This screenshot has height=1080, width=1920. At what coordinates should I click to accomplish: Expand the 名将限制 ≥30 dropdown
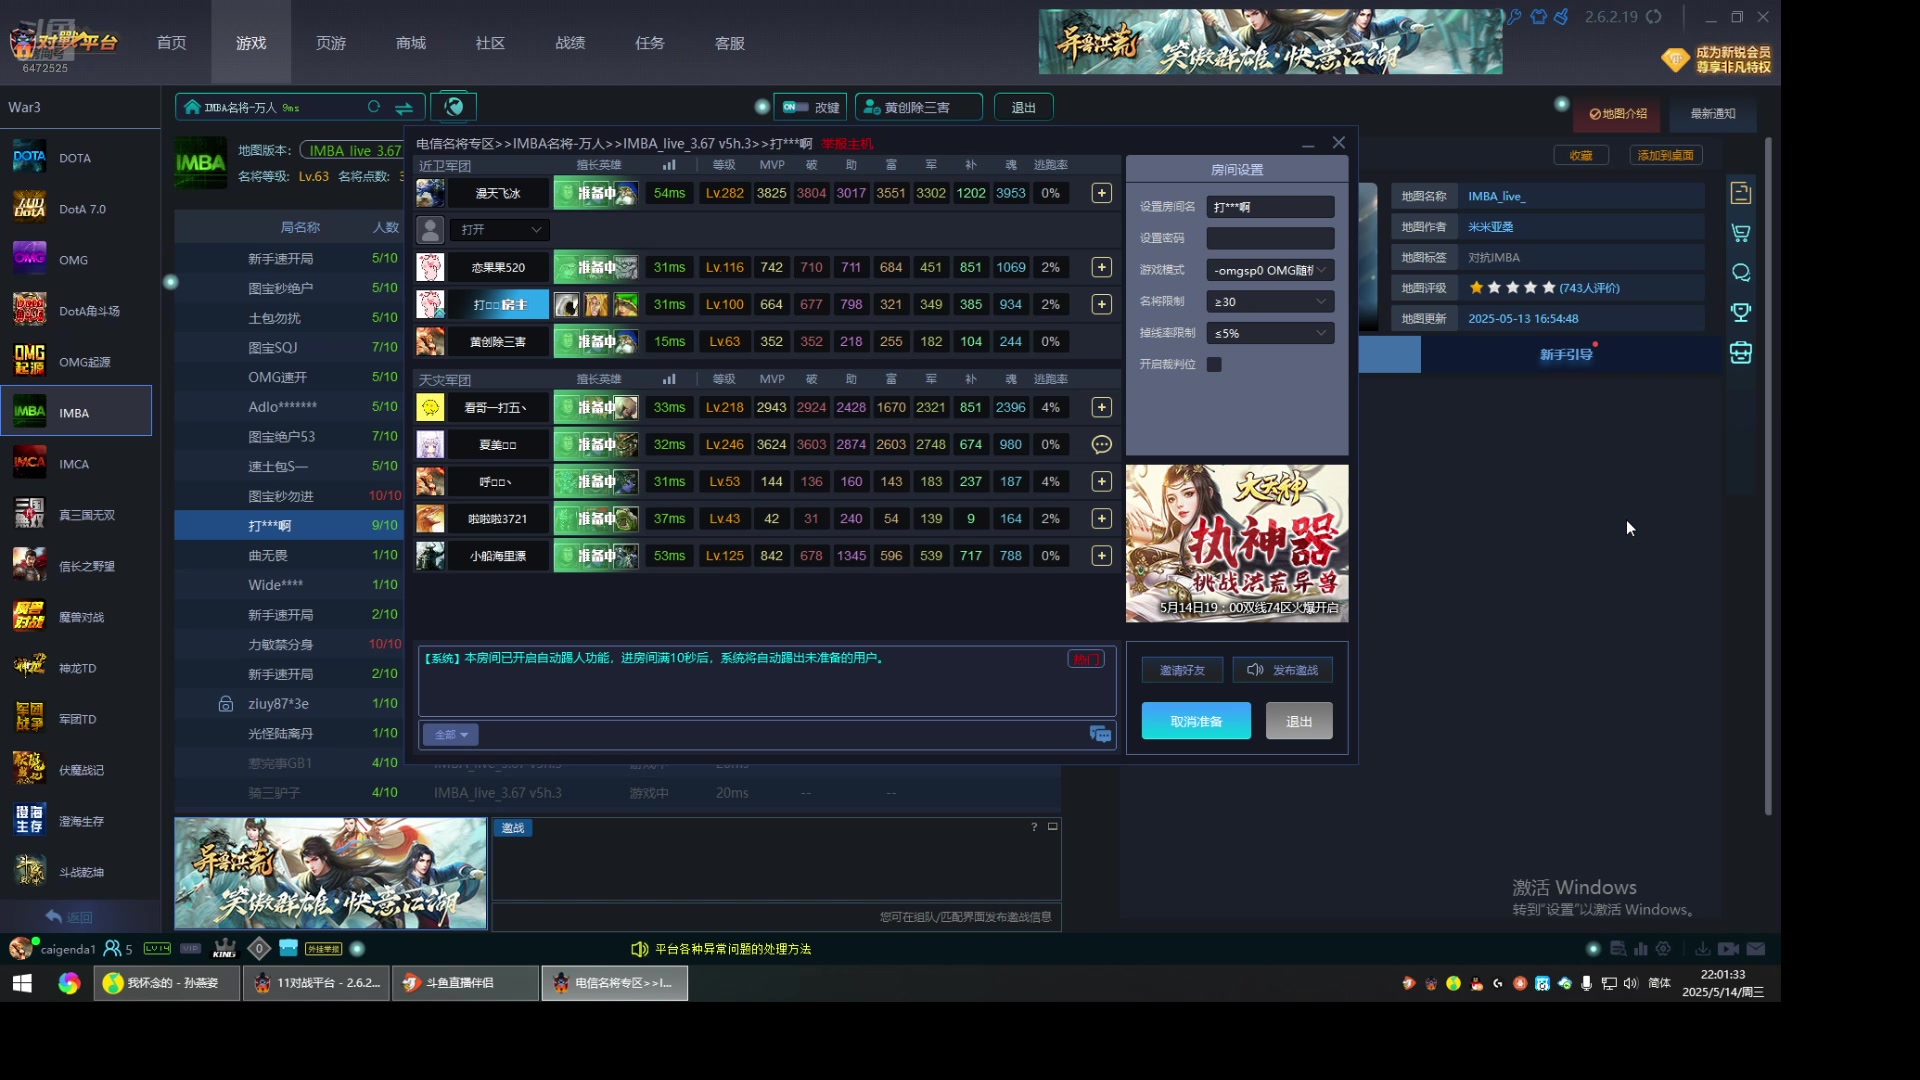[1270, 301]
